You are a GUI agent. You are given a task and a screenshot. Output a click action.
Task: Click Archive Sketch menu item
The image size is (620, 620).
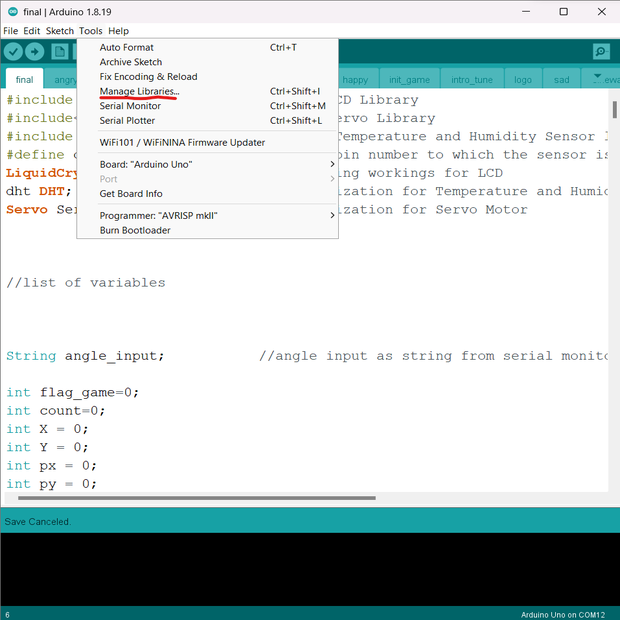[130, 62]
